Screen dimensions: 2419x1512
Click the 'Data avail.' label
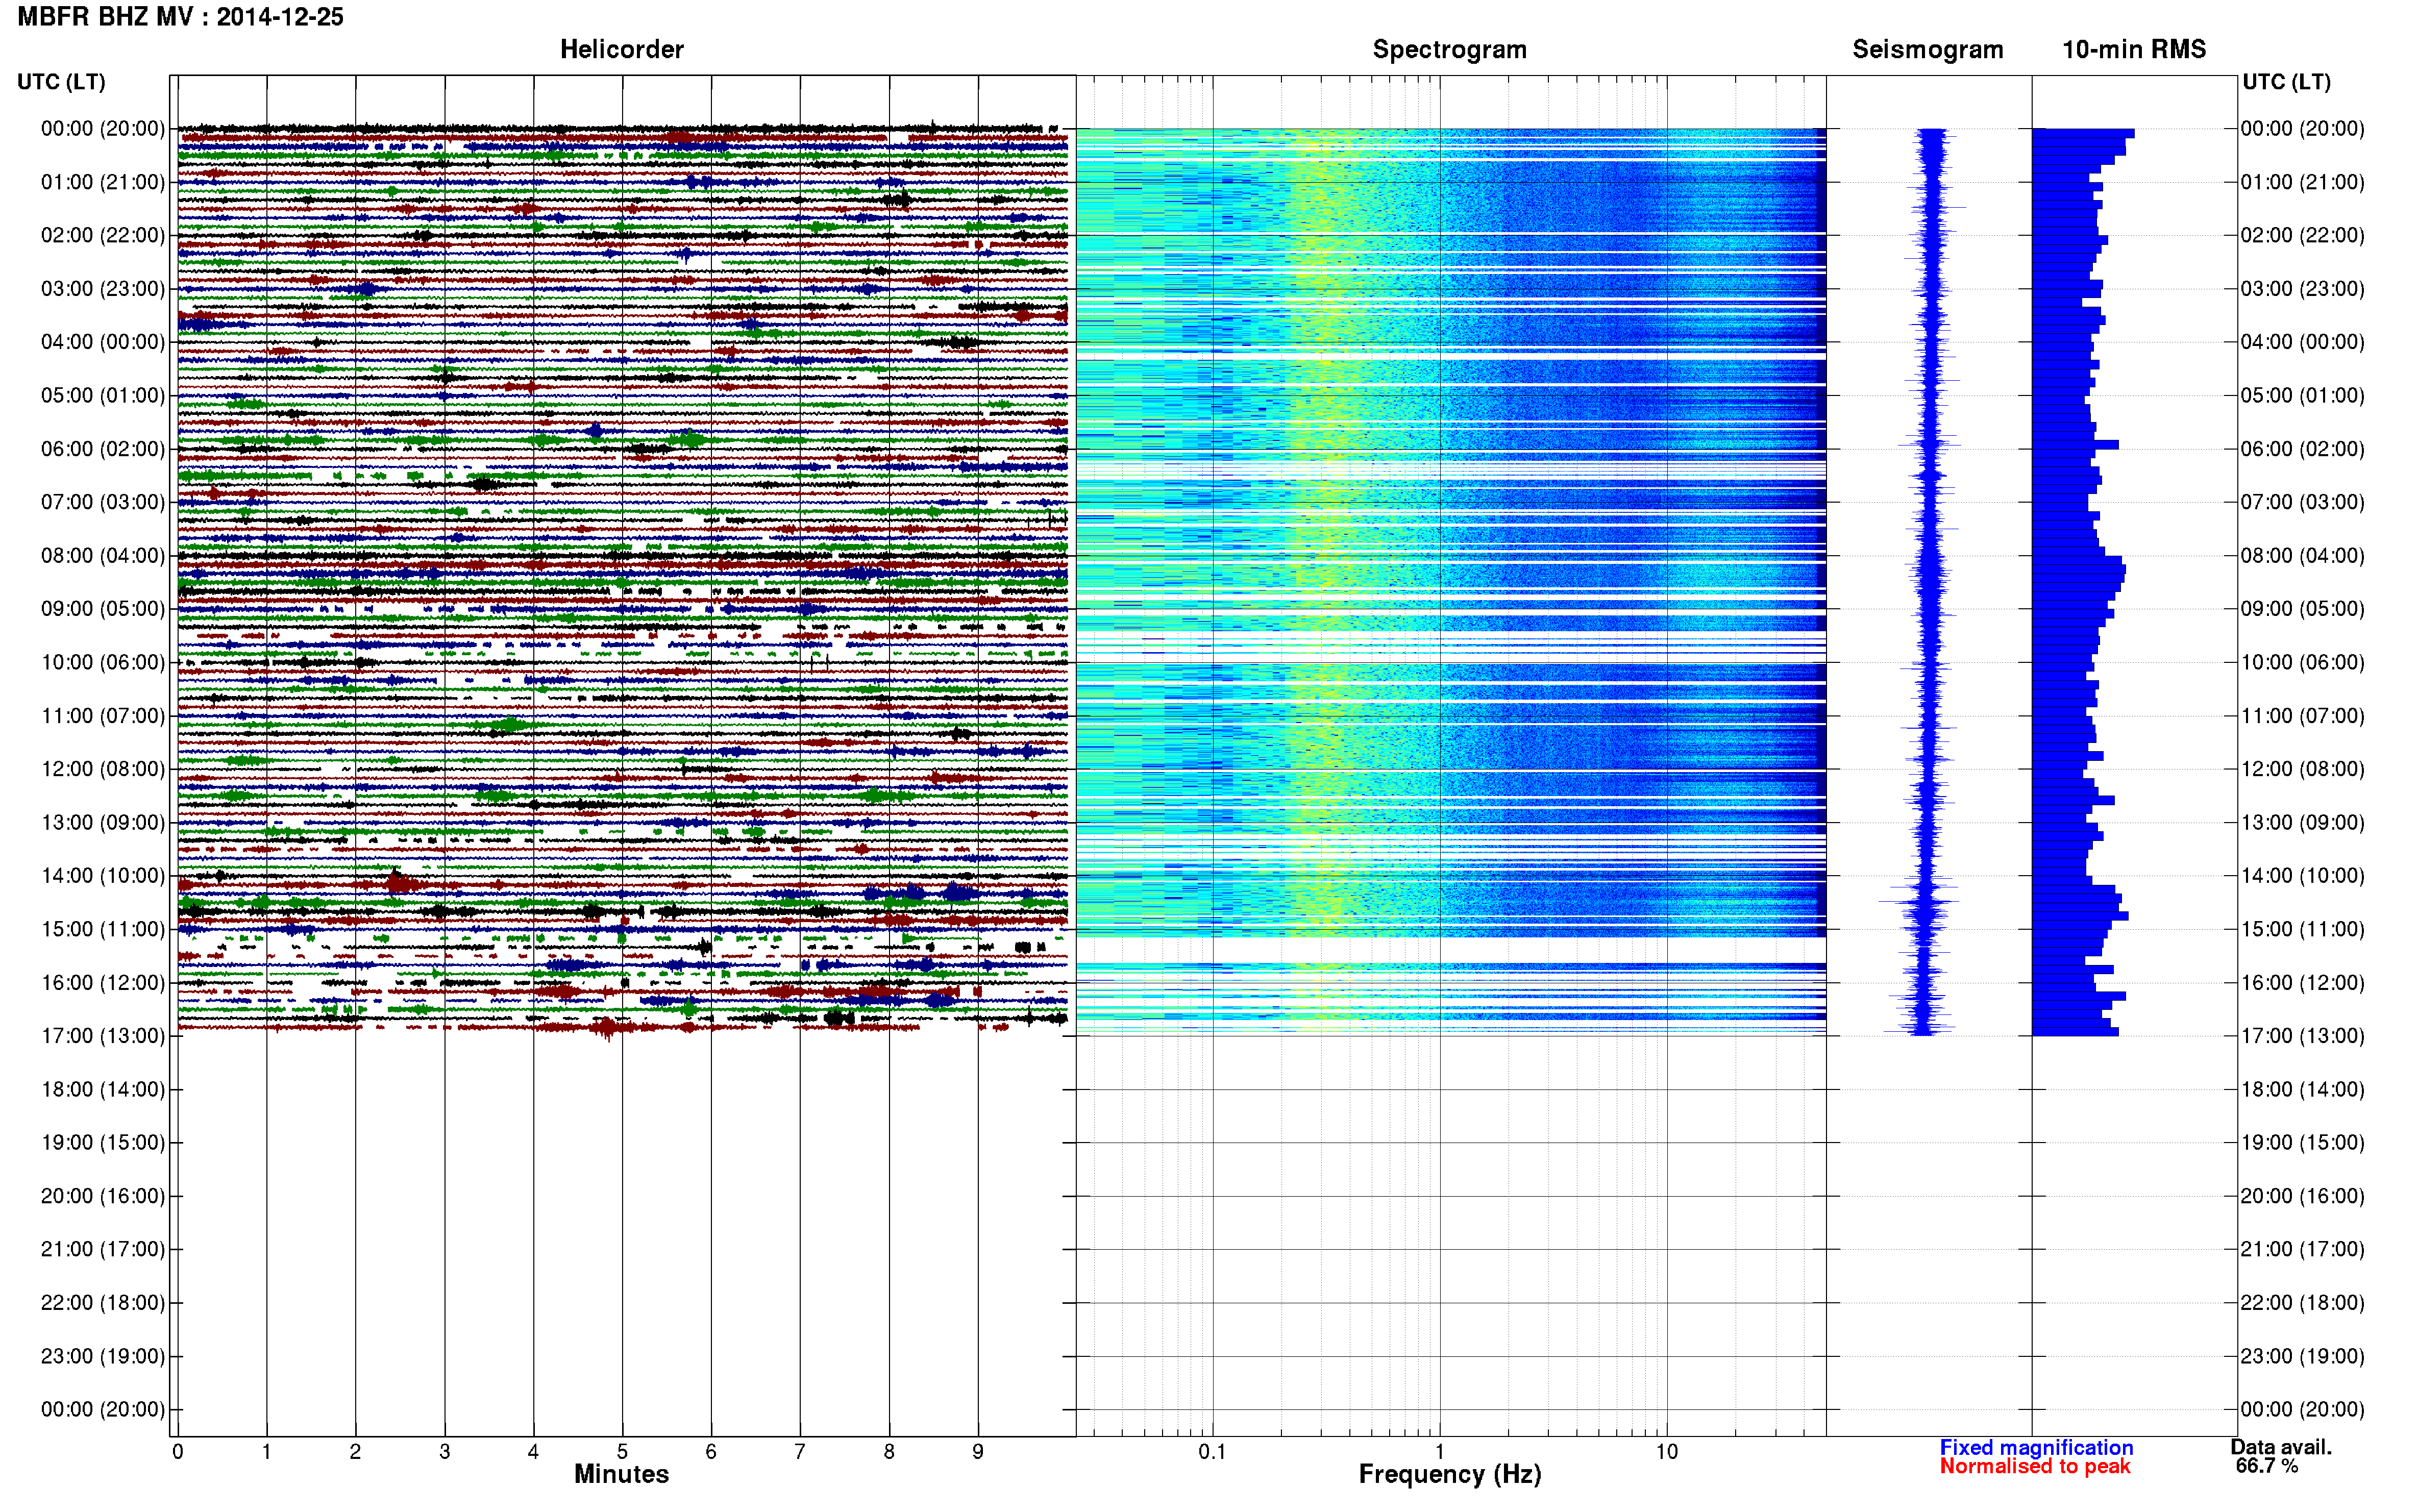(x=2281, y=1447)
